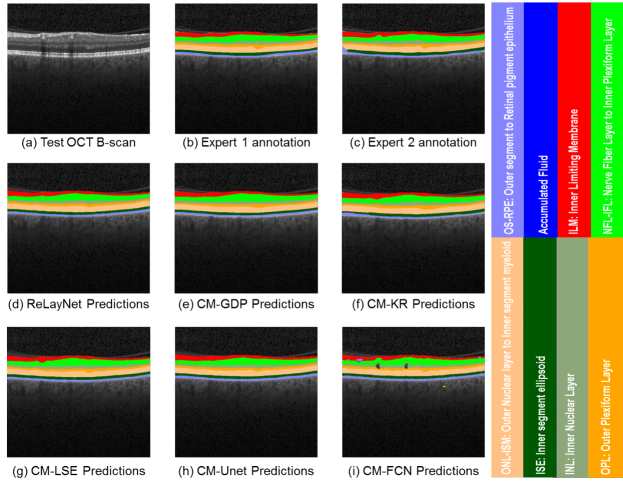Select the CM-KR Predictions image
The height and width of the screenshot is (486, 623).
[x=413, y=228]
